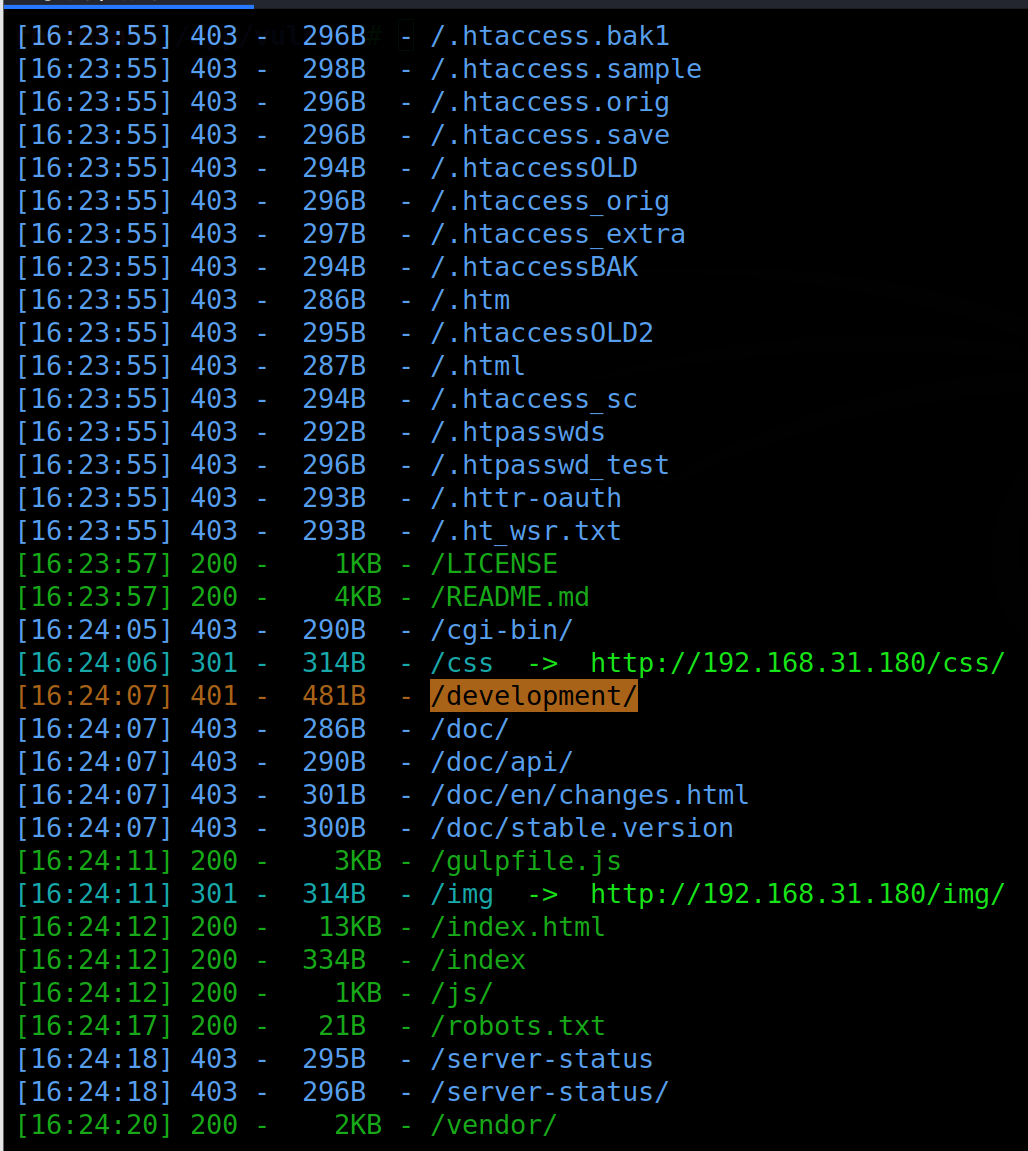Select the [16:24:20] timestamp
This screenshot has height=1151, width=1028.
pos(94,1126)
